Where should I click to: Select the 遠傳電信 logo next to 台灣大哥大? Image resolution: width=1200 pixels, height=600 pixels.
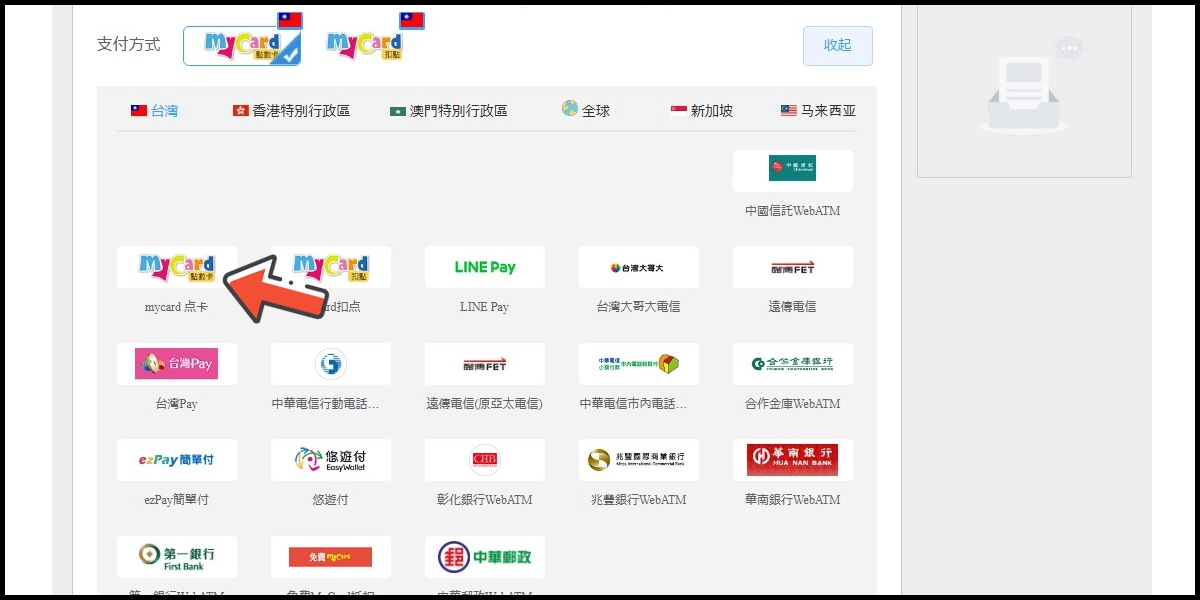pyautogui.click(x=793, y=267)
